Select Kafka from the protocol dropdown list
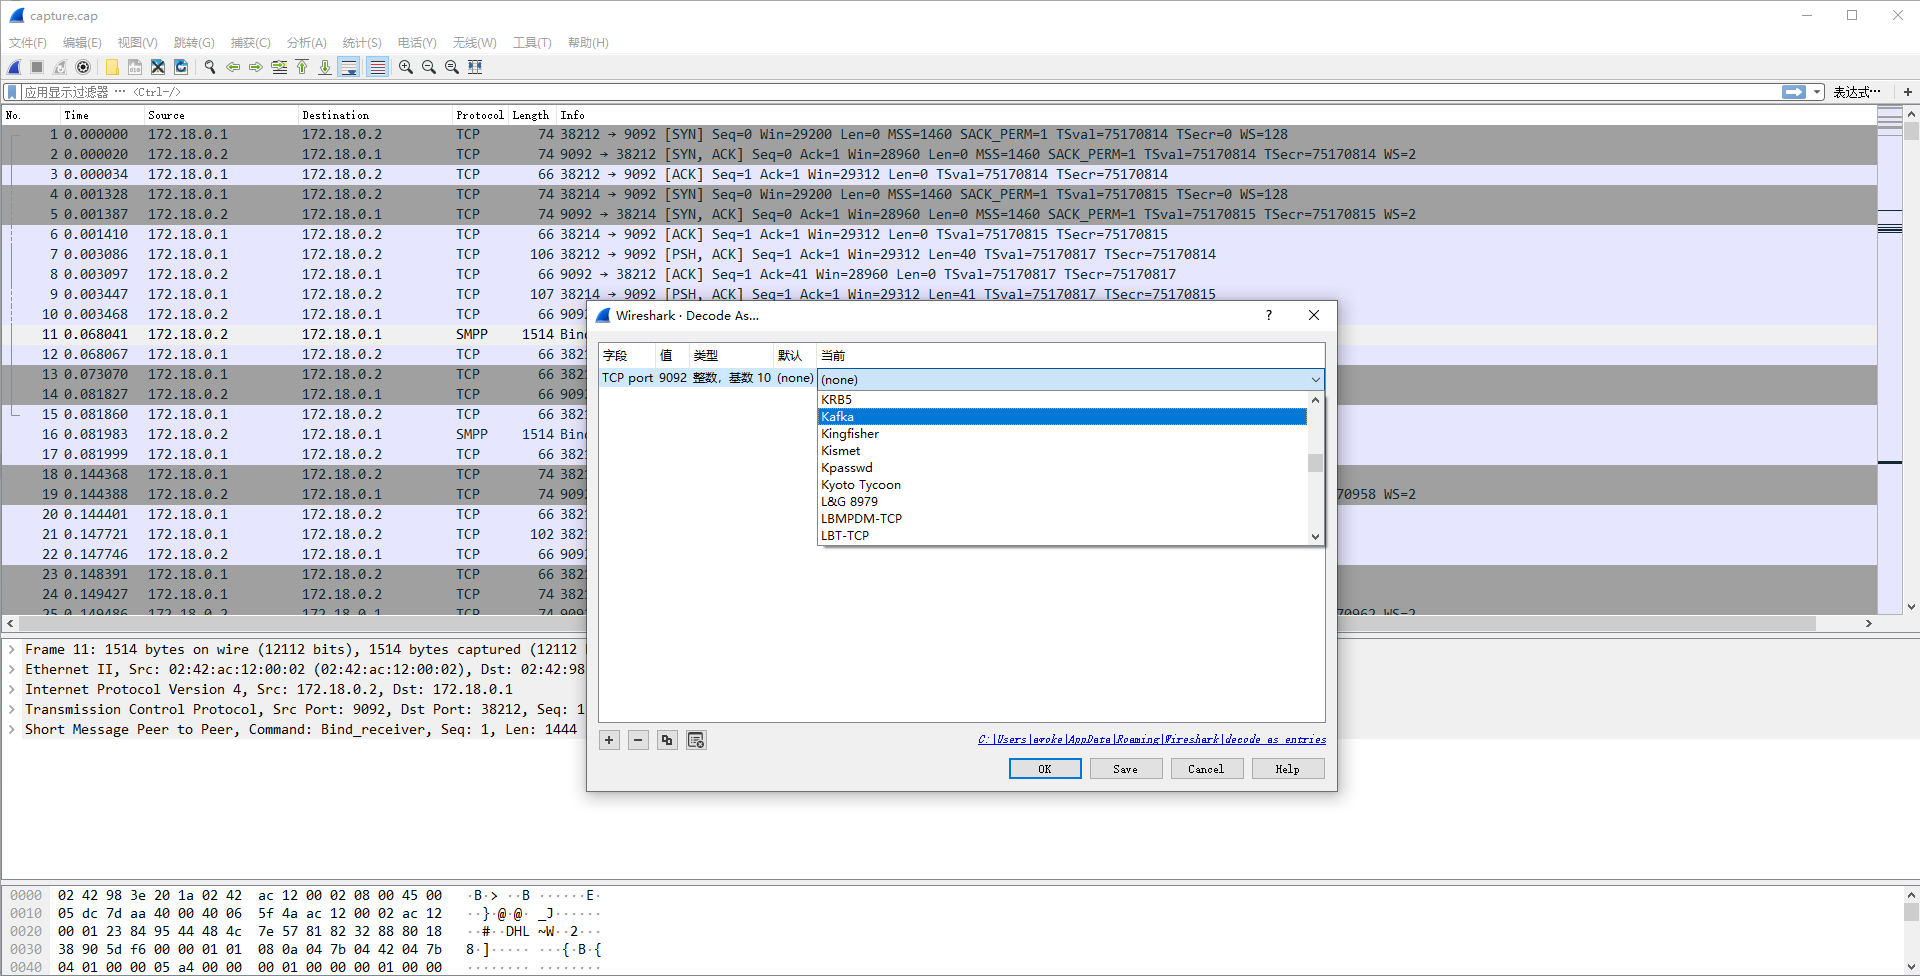 click(1062, 417)
